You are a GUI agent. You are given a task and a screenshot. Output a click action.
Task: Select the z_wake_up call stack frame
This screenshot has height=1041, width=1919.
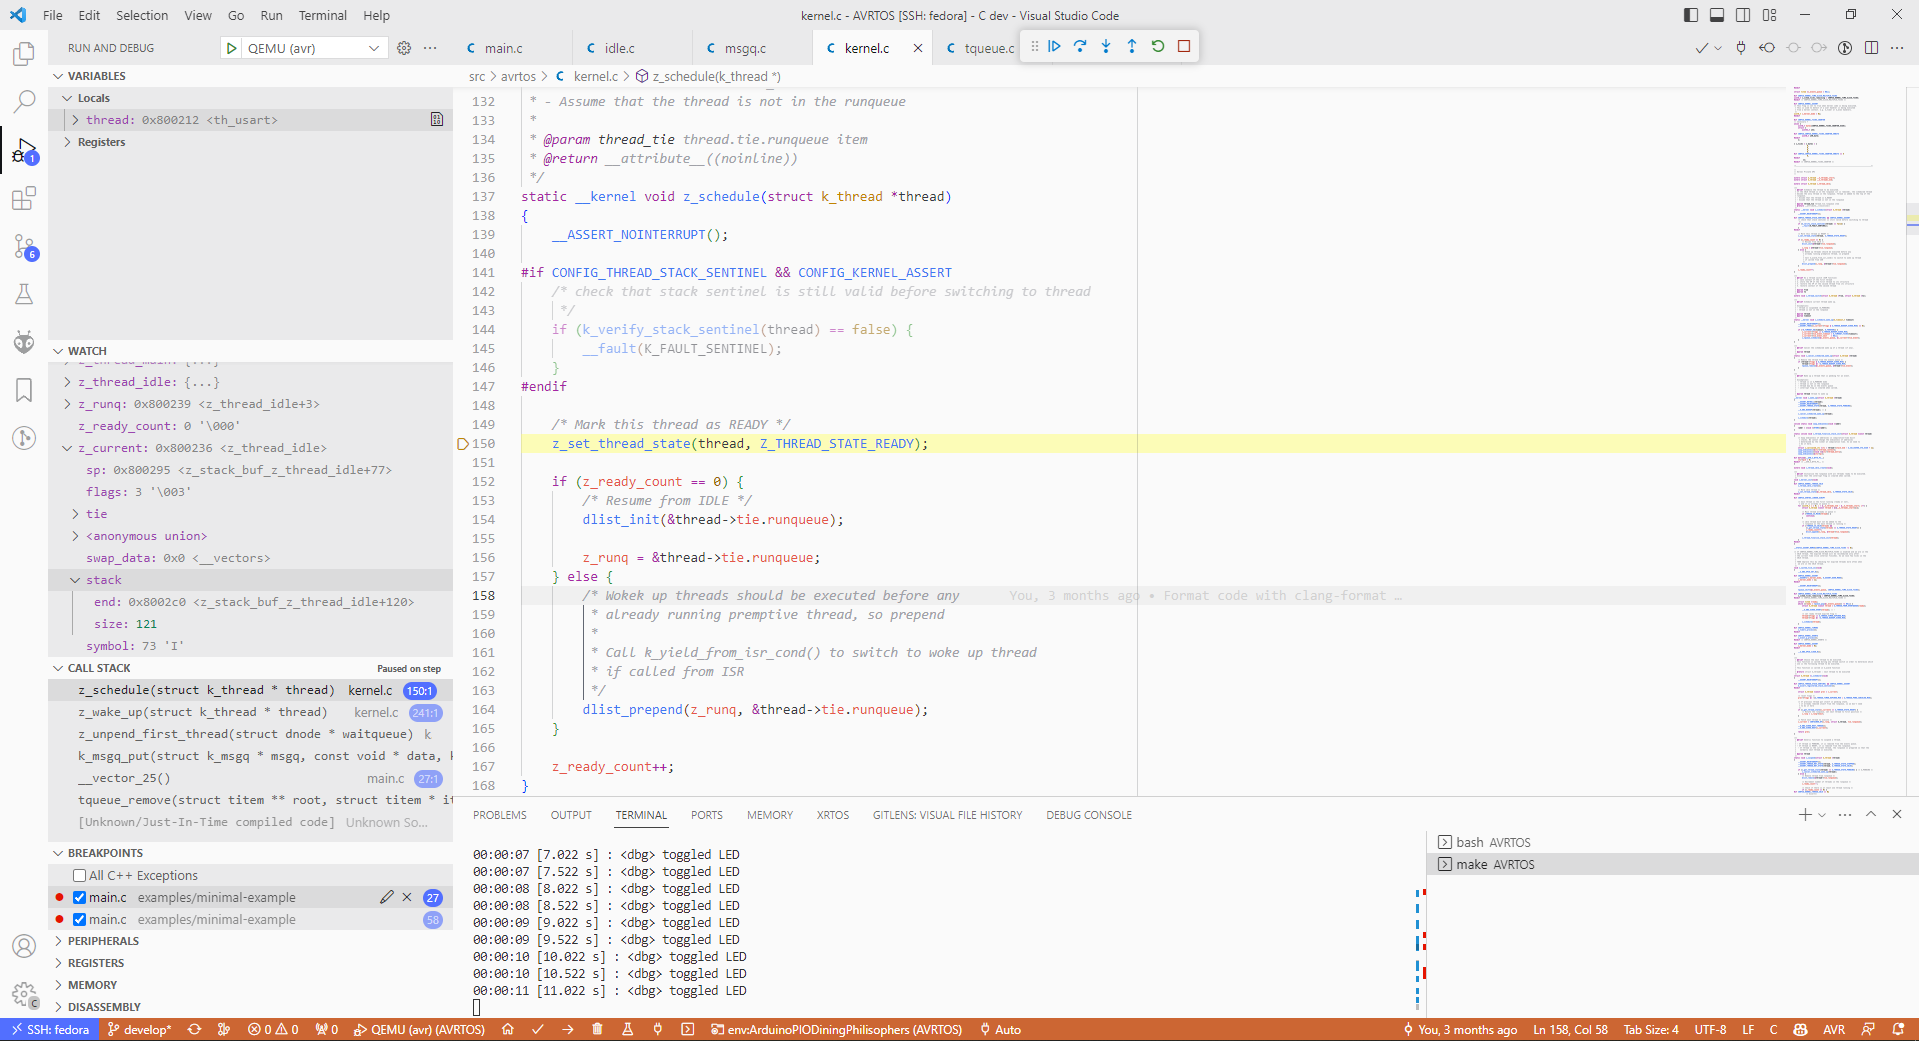pyautogui.click(x=250, y=712)
